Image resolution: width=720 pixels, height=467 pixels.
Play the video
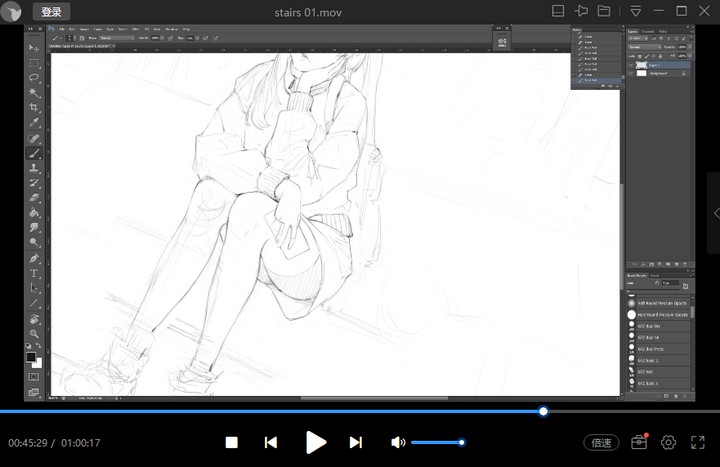point(315,442)
